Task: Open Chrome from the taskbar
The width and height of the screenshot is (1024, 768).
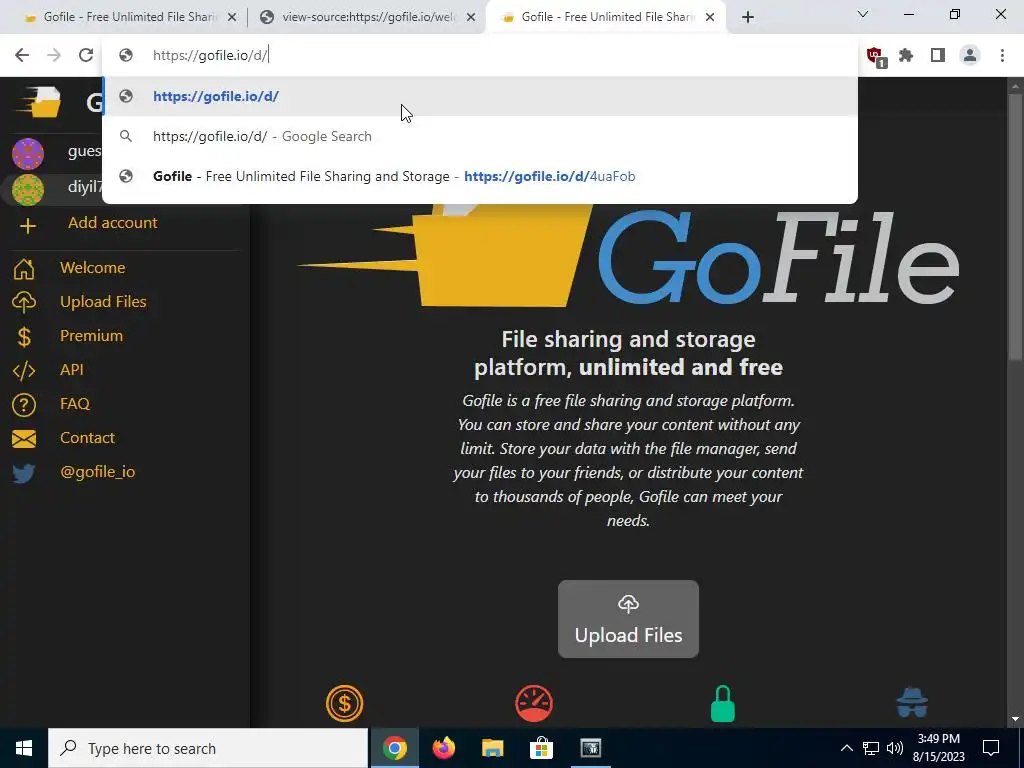Action: pos(394,748)
